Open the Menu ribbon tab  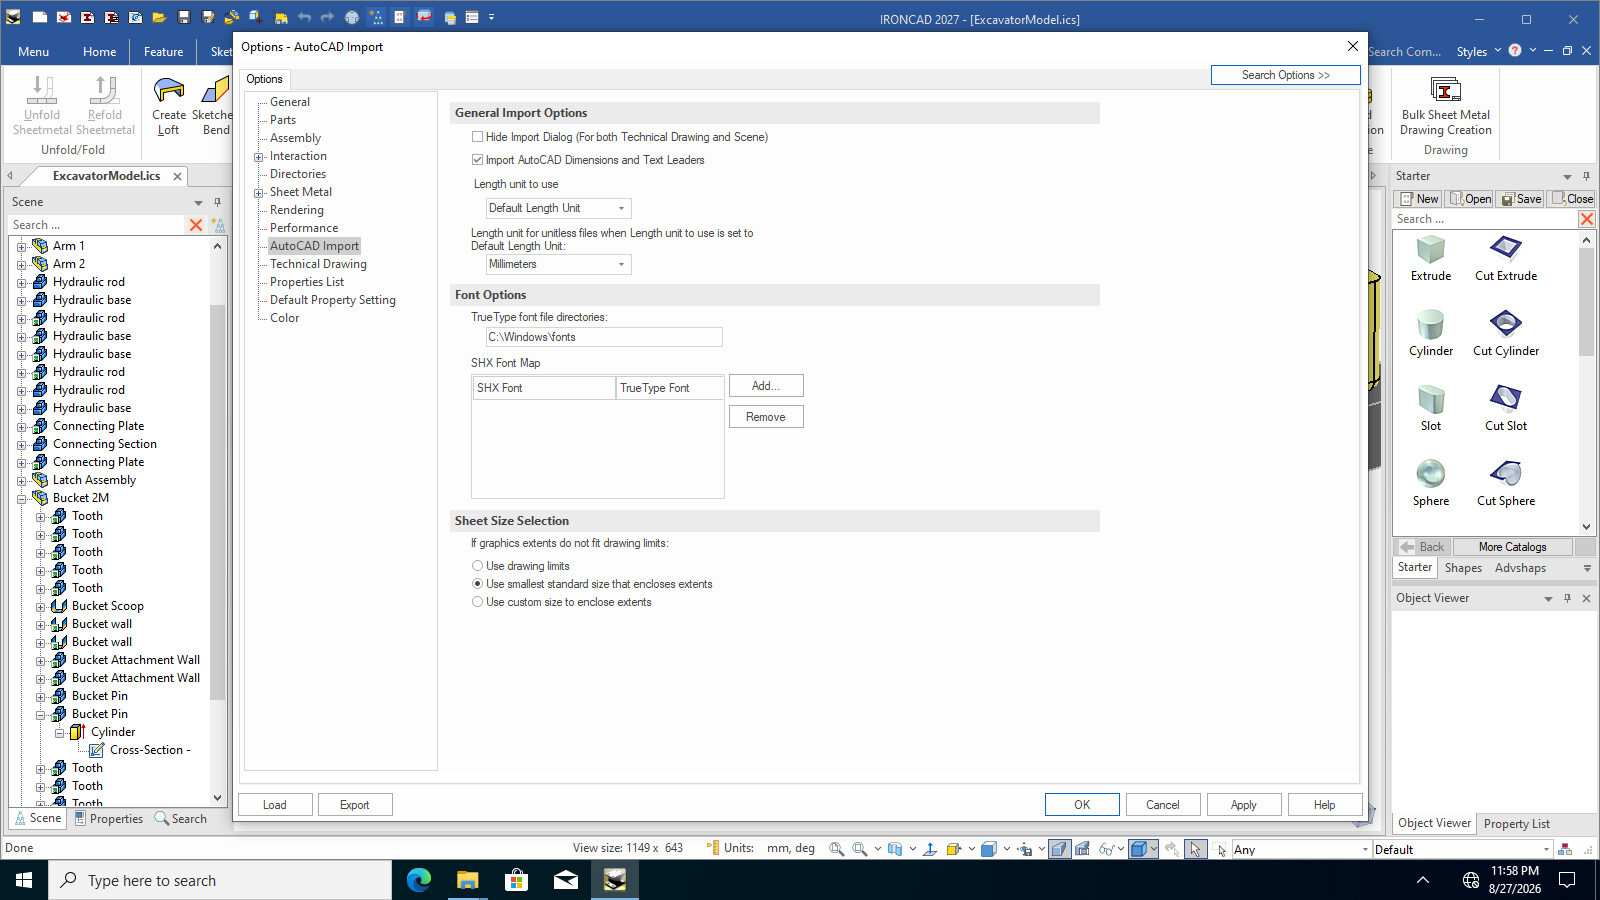tap(33, 51)
